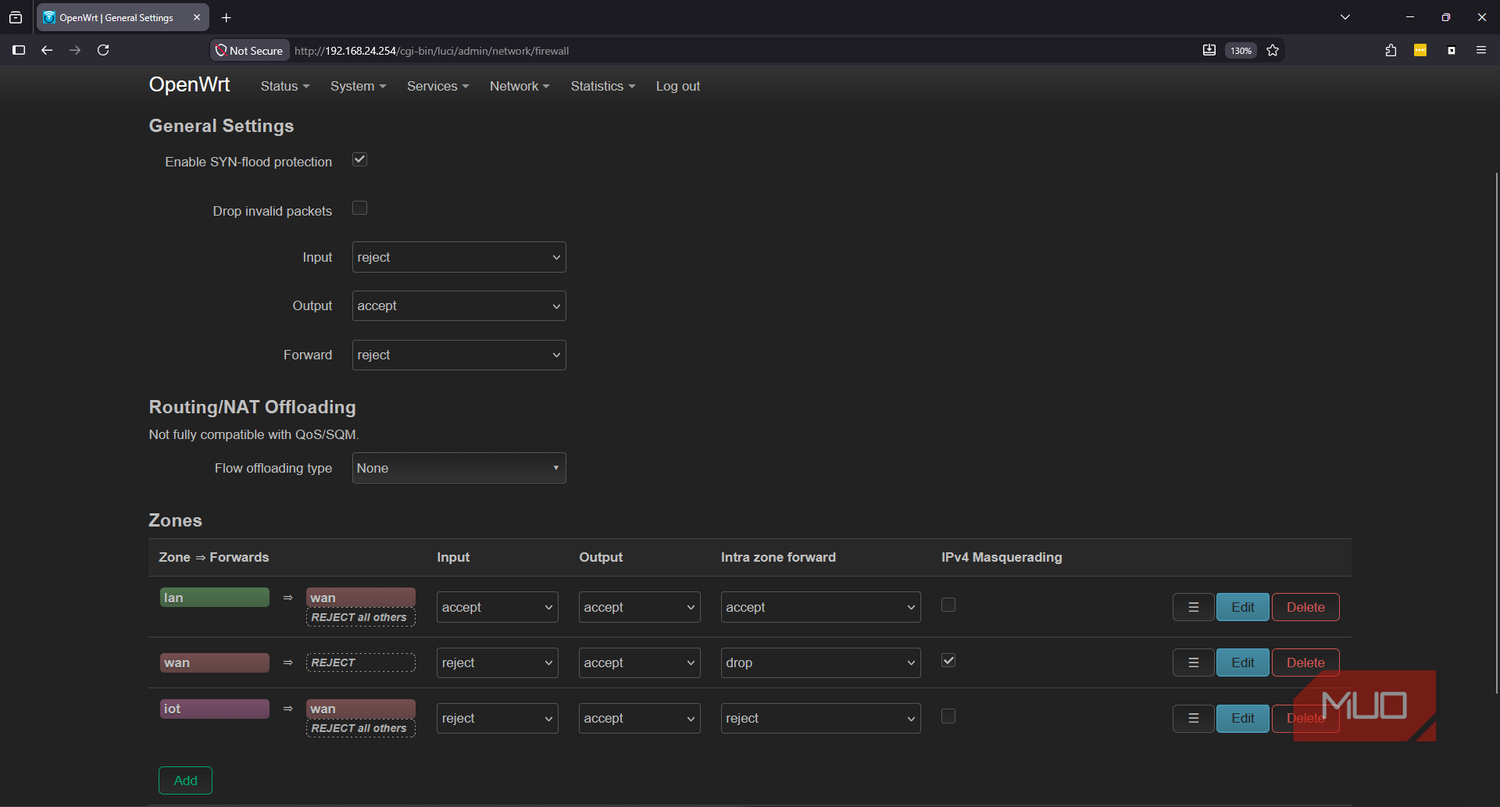This screenshot has height=807, width=1500.
Task: Add a new firewall zone
Action: coord(185,780)
